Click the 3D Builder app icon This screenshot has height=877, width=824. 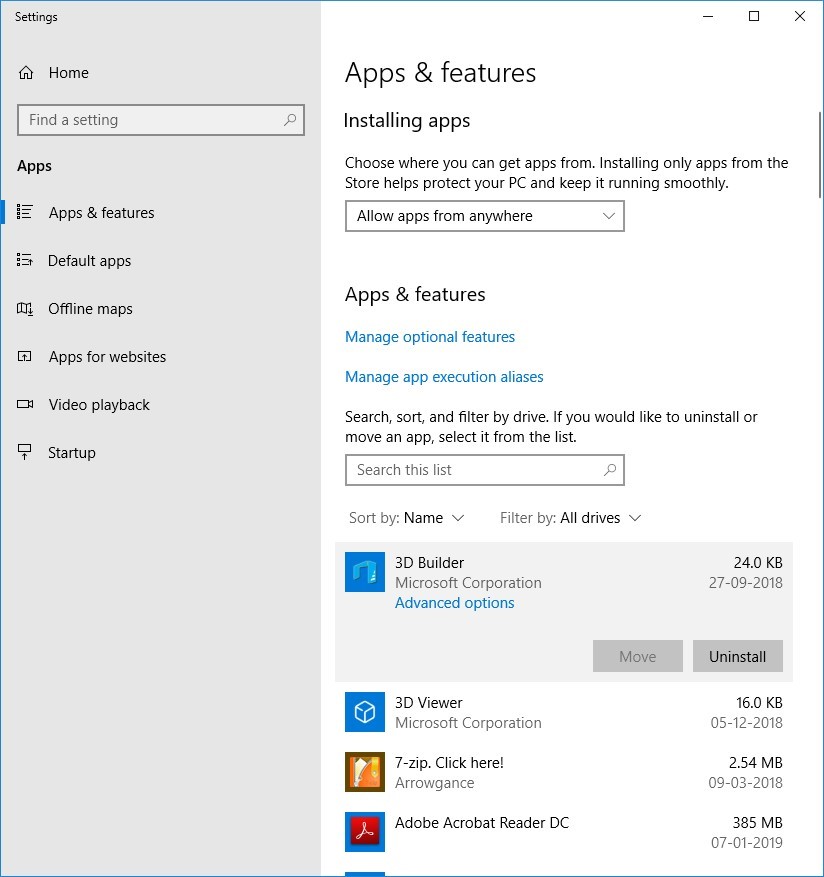[365, 572]
